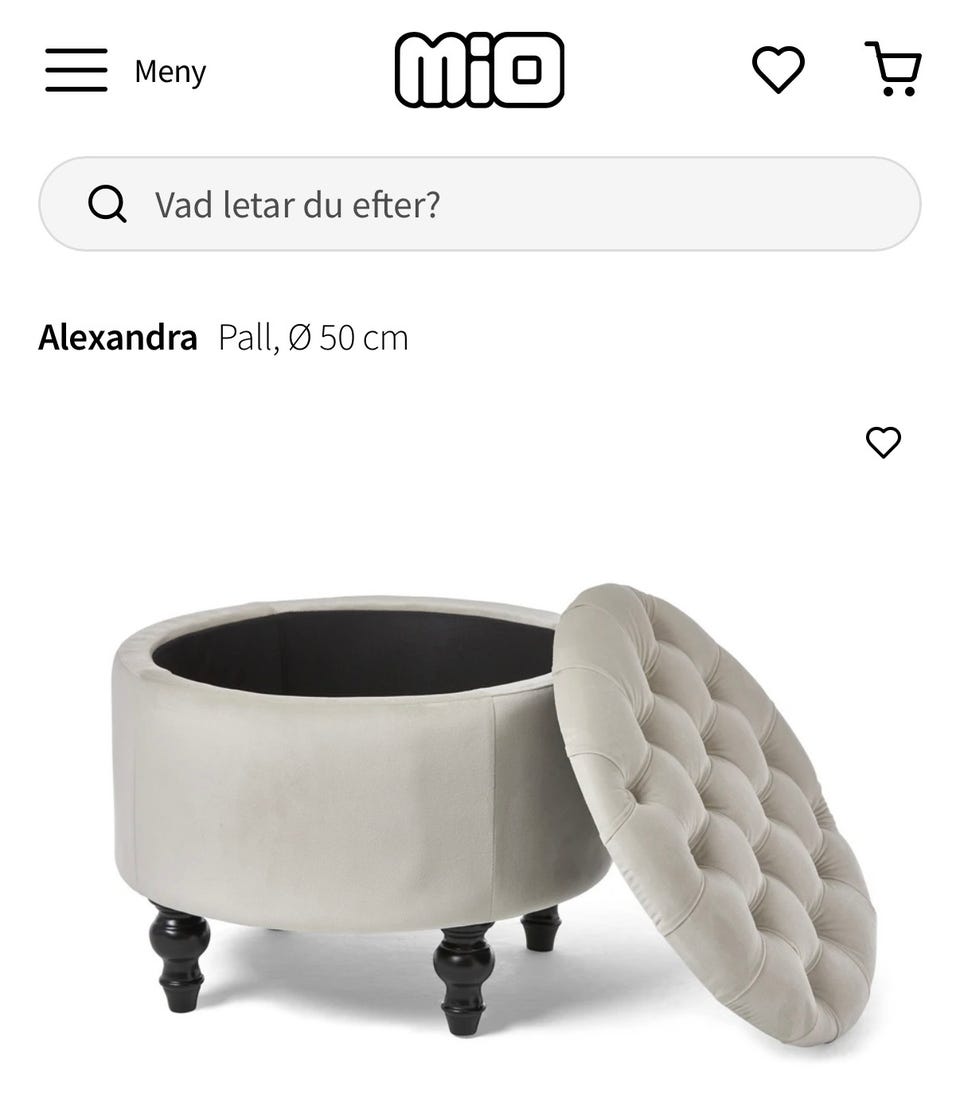The image size is (960, 1099).
Task: Toggle favorite heart on product image
Action: pos(883,442)
